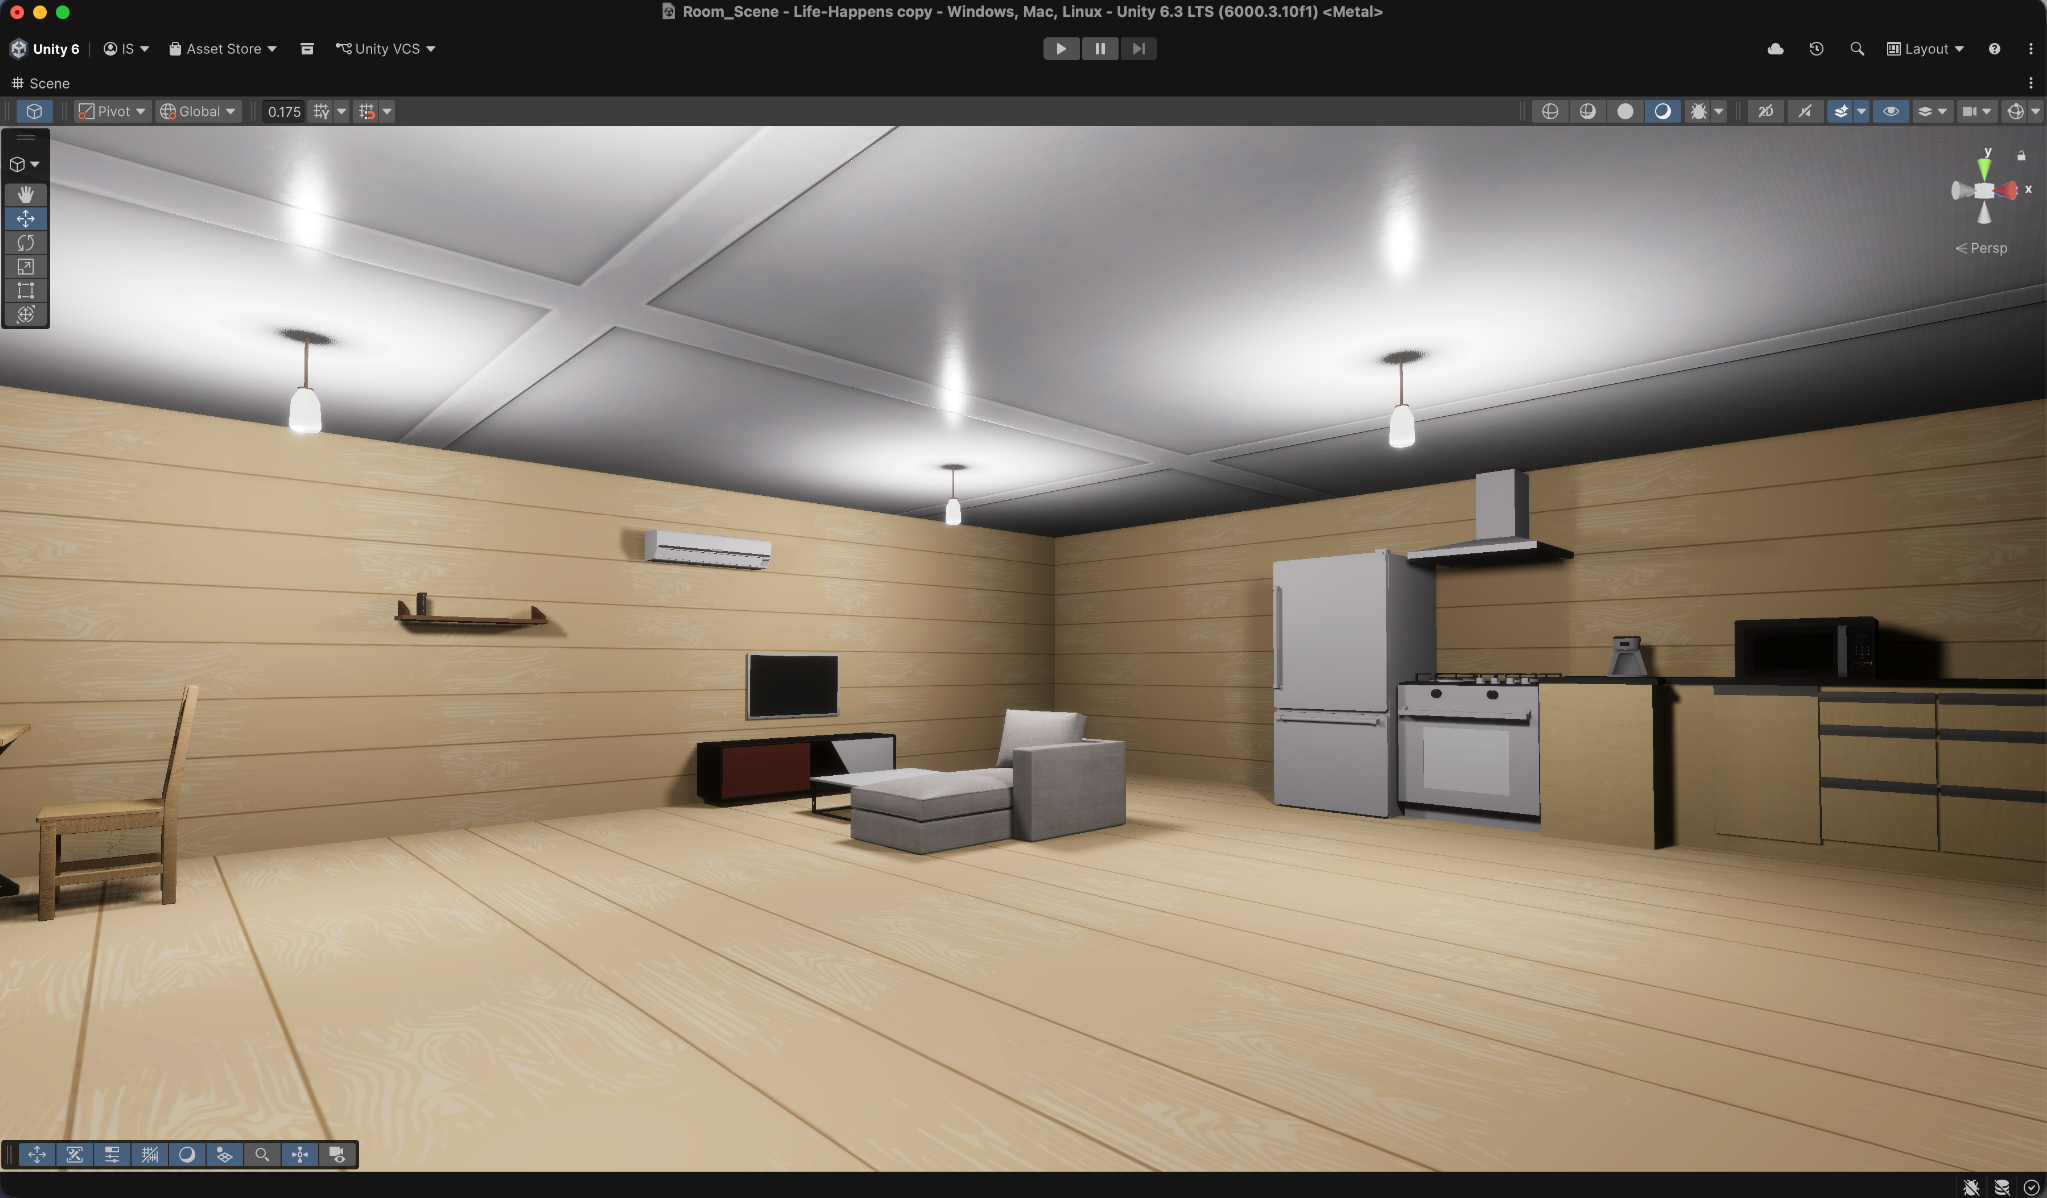2047x1198 pixels.
Task: Click the Pause button
Action: [x=1100, y=48]
